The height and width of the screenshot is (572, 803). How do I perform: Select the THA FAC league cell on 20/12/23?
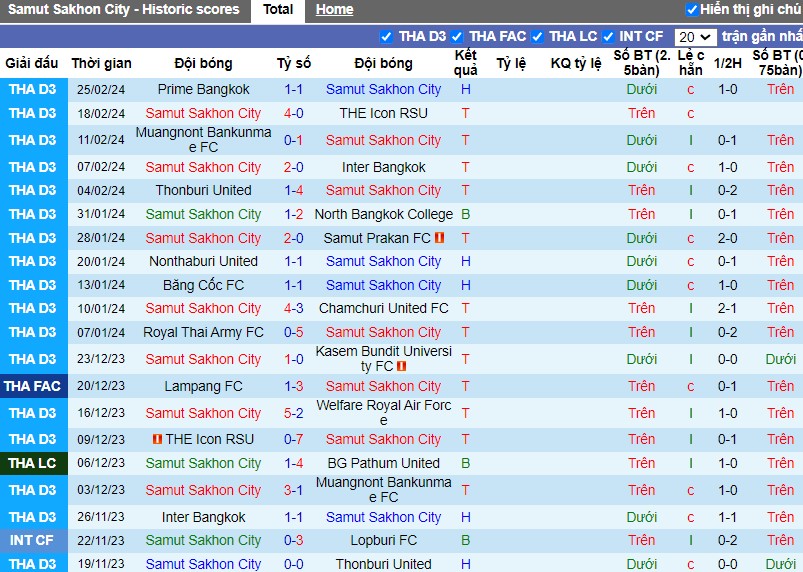click(34, 386)
